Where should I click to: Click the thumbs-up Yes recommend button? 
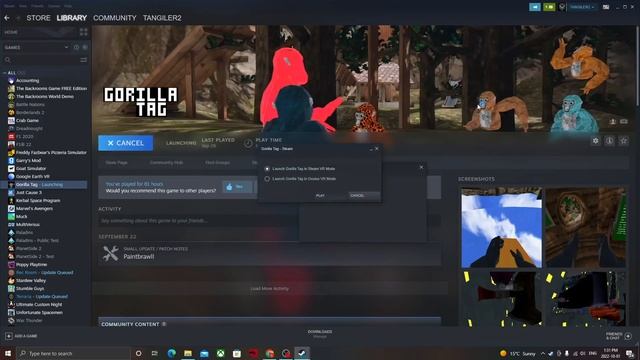[238, 187]
